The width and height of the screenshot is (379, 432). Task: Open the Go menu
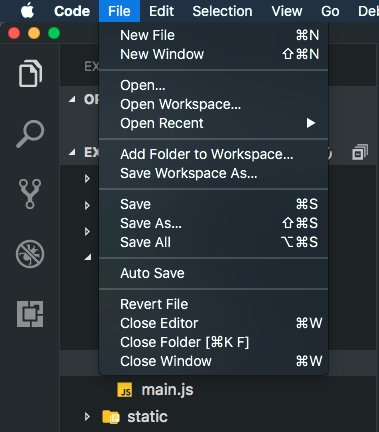pos(330,11)
